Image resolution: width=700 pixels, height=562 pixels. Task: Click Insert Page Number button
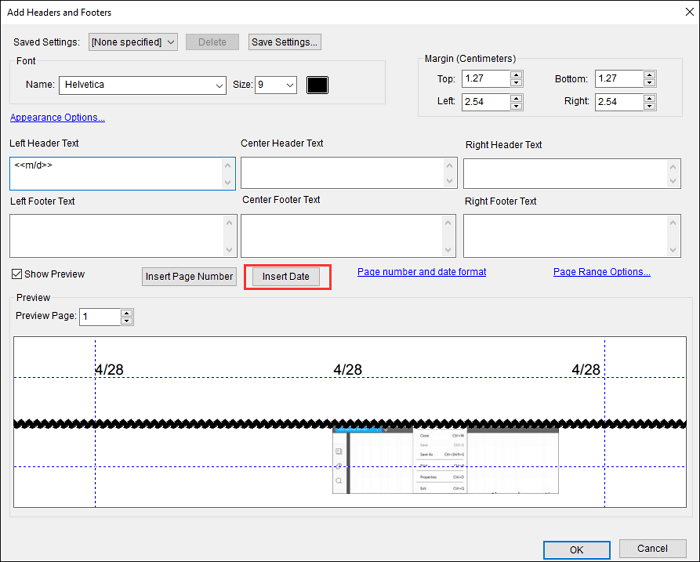pyautogui.click(x=189, y=276)
